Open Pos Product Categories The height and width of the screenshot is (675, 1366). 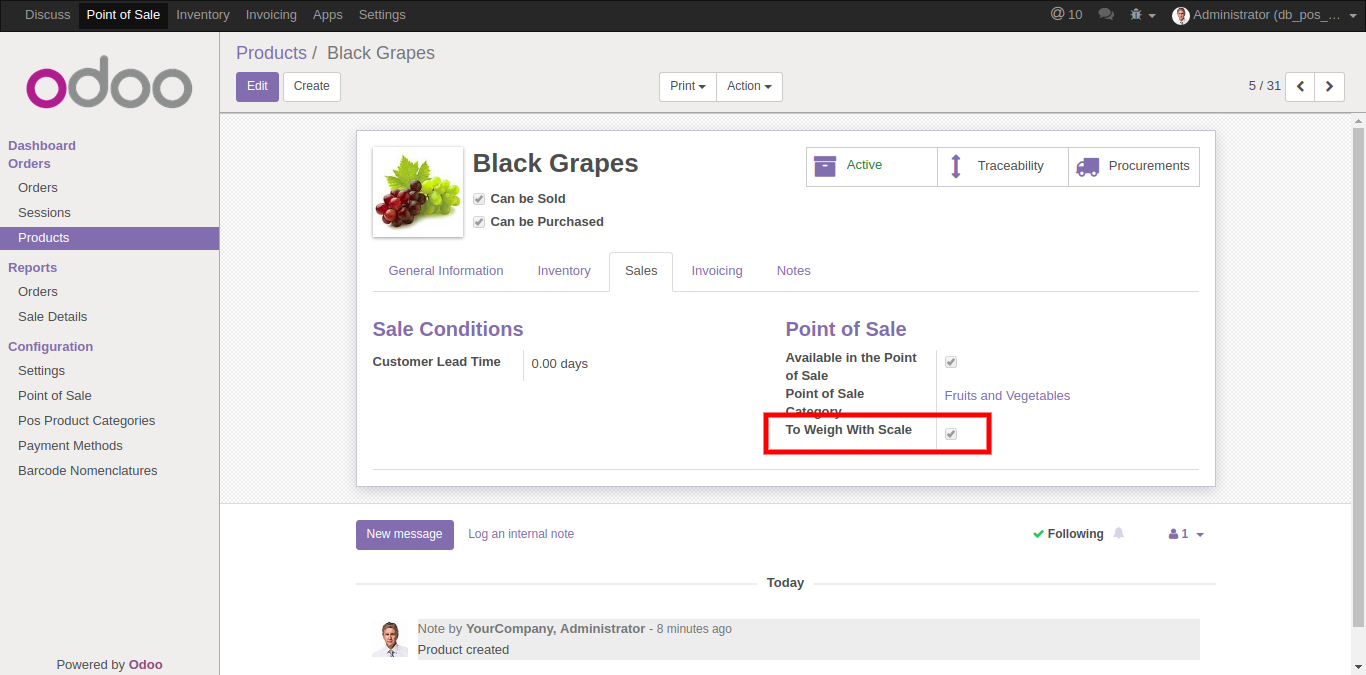tap(87, 421)
